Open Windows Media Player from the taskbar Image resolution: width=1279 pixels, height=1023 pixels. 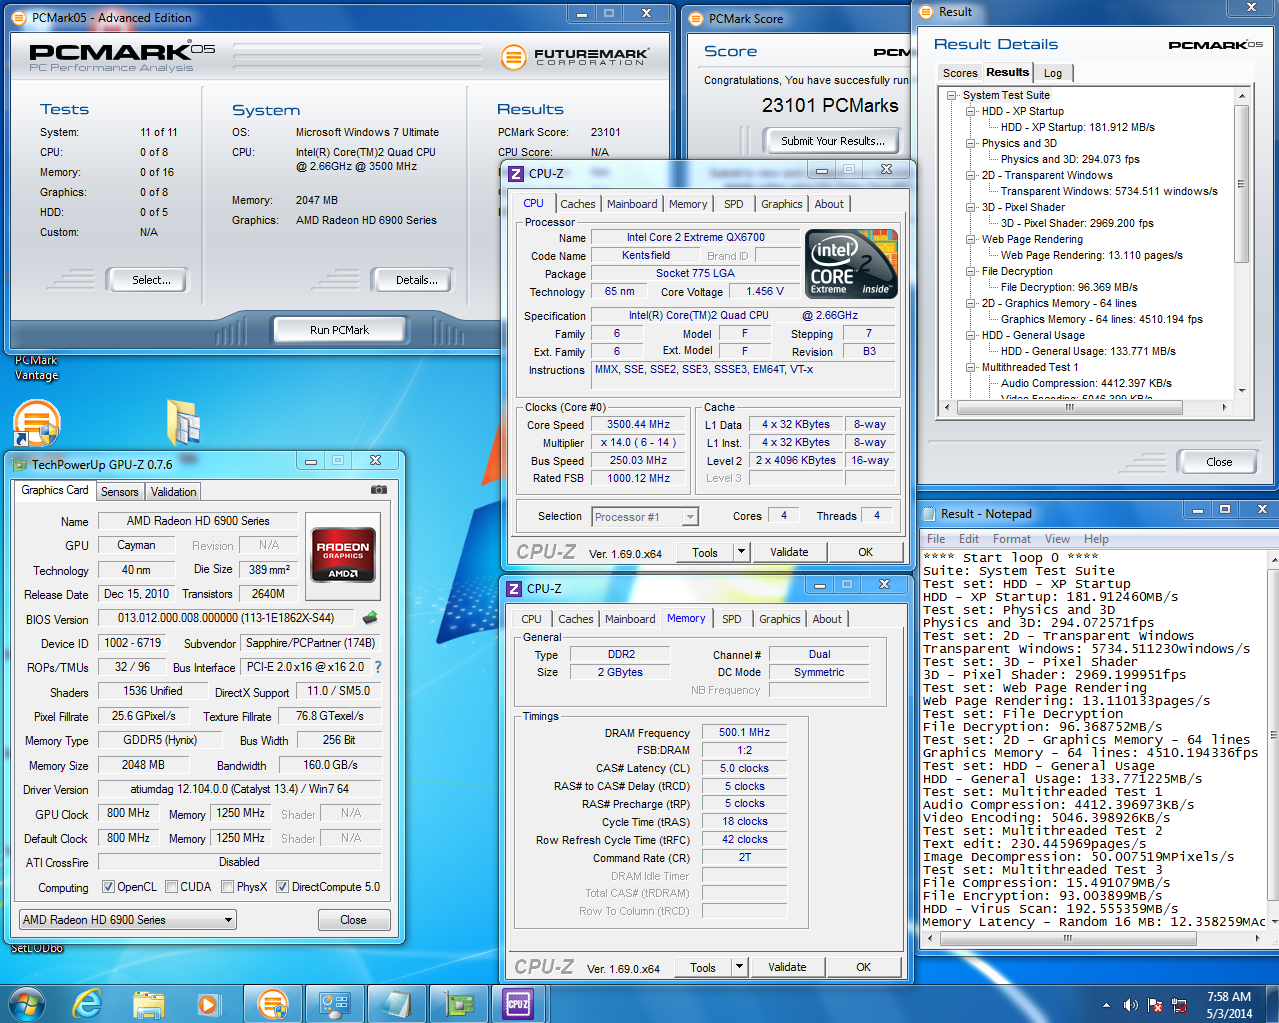pyautogui.click(x=208, y=1003)
